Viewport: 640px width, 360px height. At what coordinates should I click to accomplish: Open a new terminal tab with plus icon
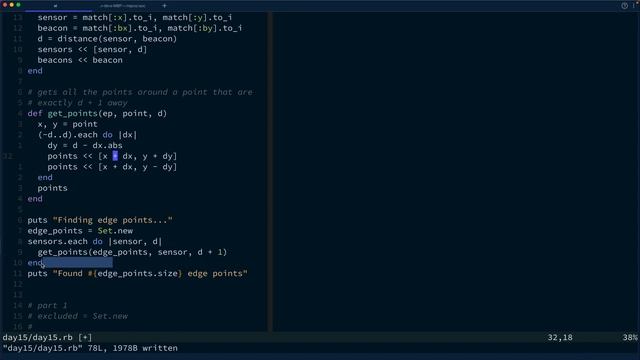click(164, 6)
